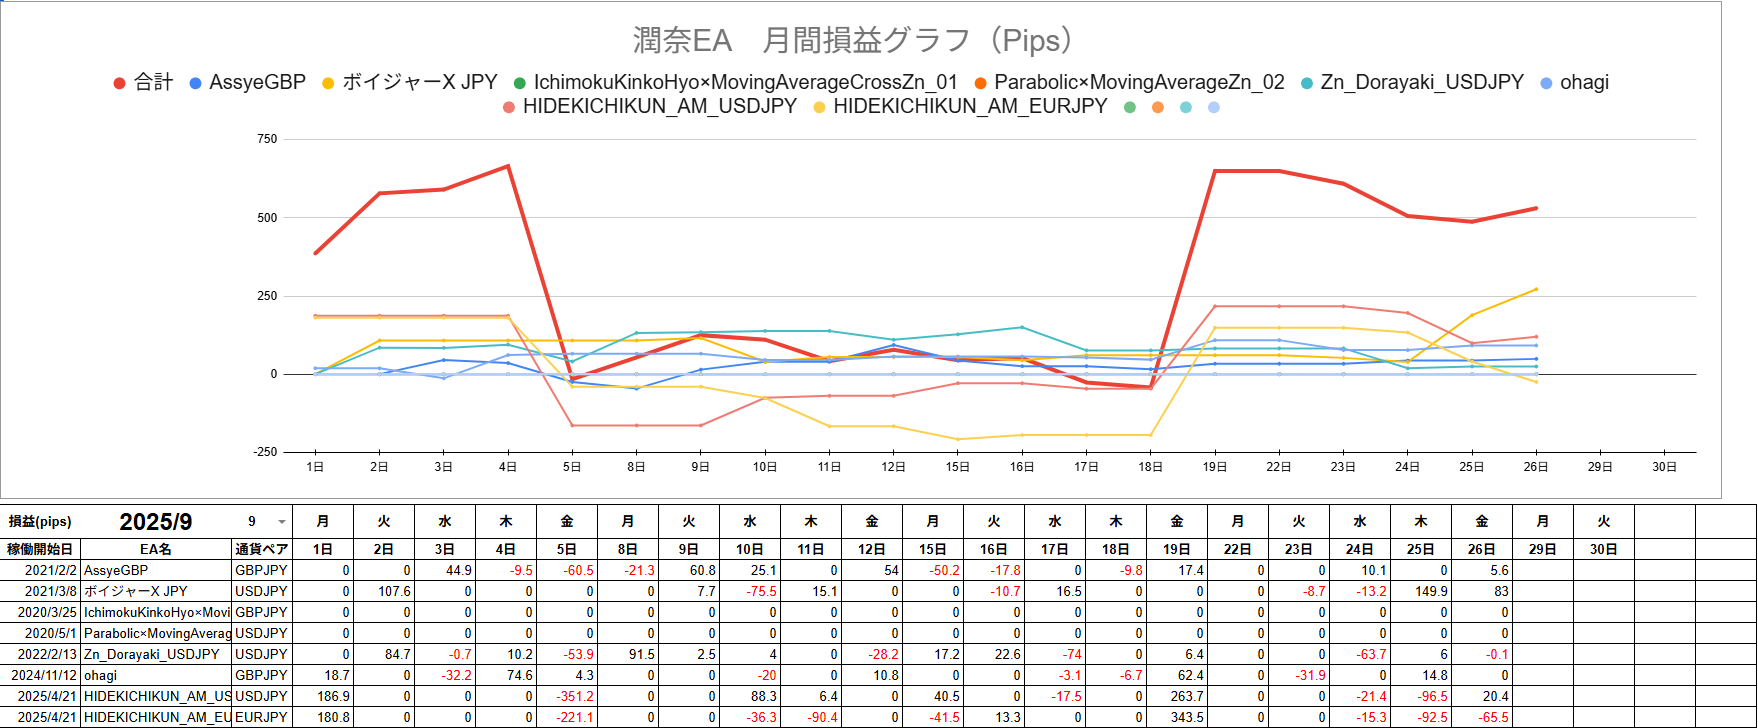Click the green IchimokuKinkoHyo legend dot
Image resolution: width=1758 pixels, height=728 pixels.
(519, 84)
